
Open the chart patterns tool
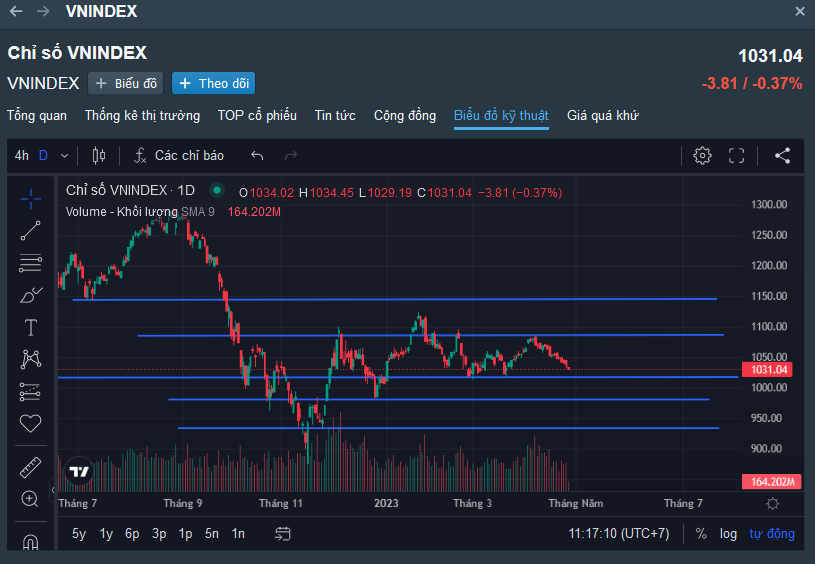(31, 359)
